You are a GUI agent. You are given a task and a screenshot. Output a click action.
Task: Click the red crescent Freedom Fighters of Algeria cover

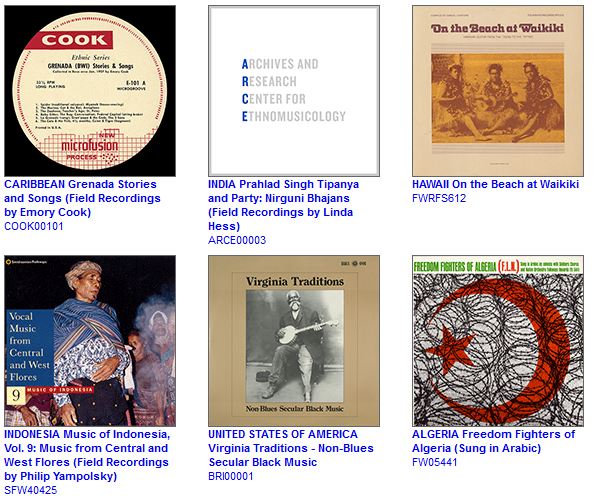point(498,341)
